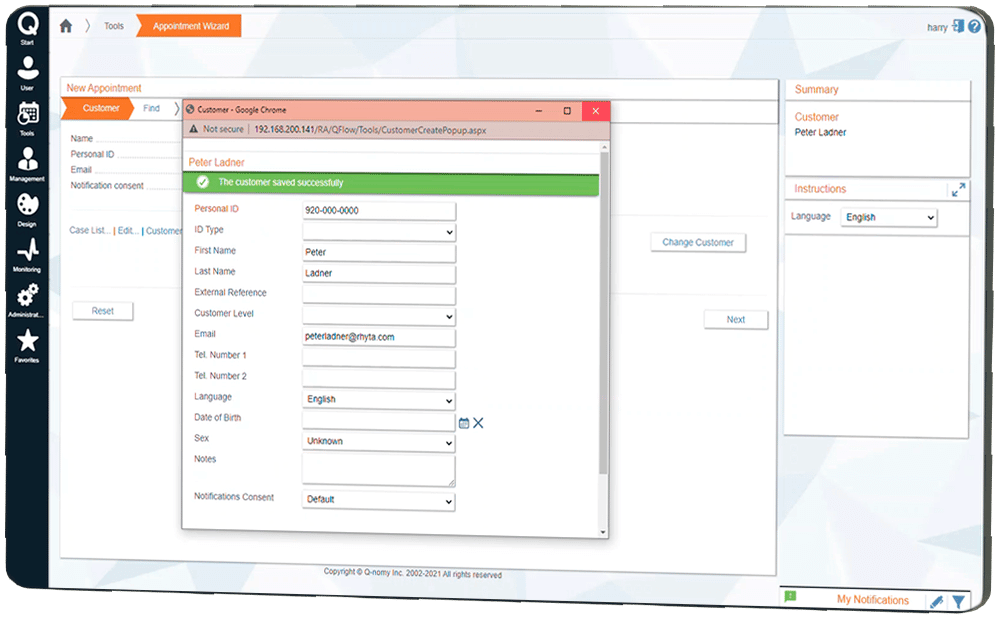Click the Home icon in breadcrumb
This screenshot has width=1001, height=622.
pos(66,26)
